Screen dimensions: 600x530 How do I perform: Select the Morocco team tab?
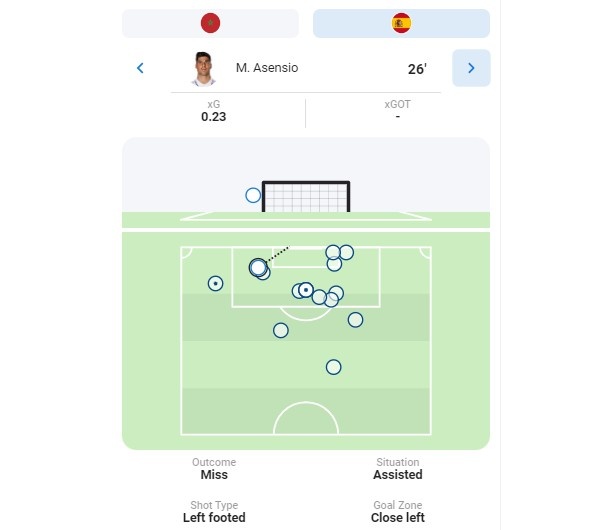210,23
